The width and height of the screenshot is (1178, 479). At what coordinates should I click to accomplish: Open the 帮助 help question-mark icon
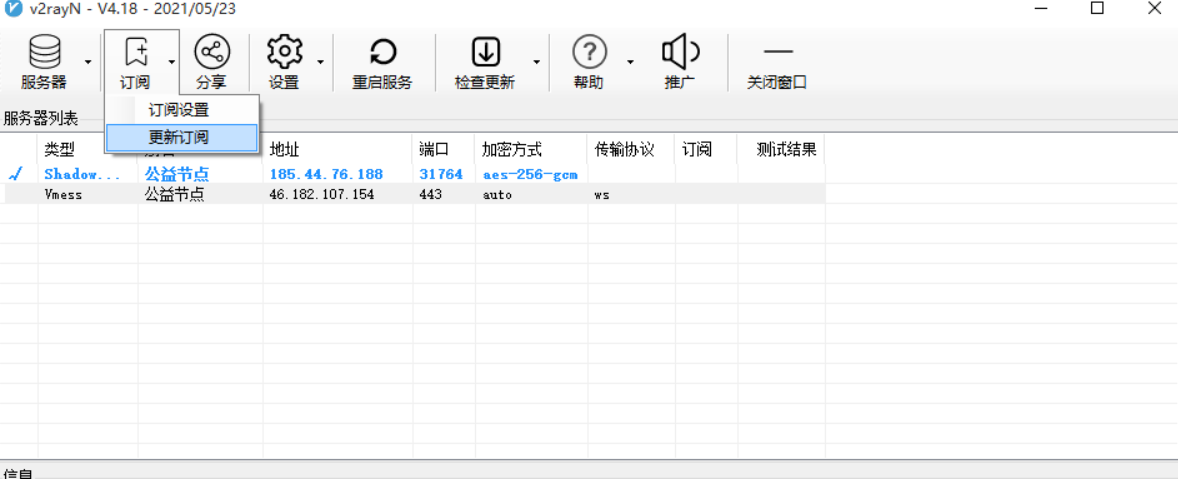point(589,52)
